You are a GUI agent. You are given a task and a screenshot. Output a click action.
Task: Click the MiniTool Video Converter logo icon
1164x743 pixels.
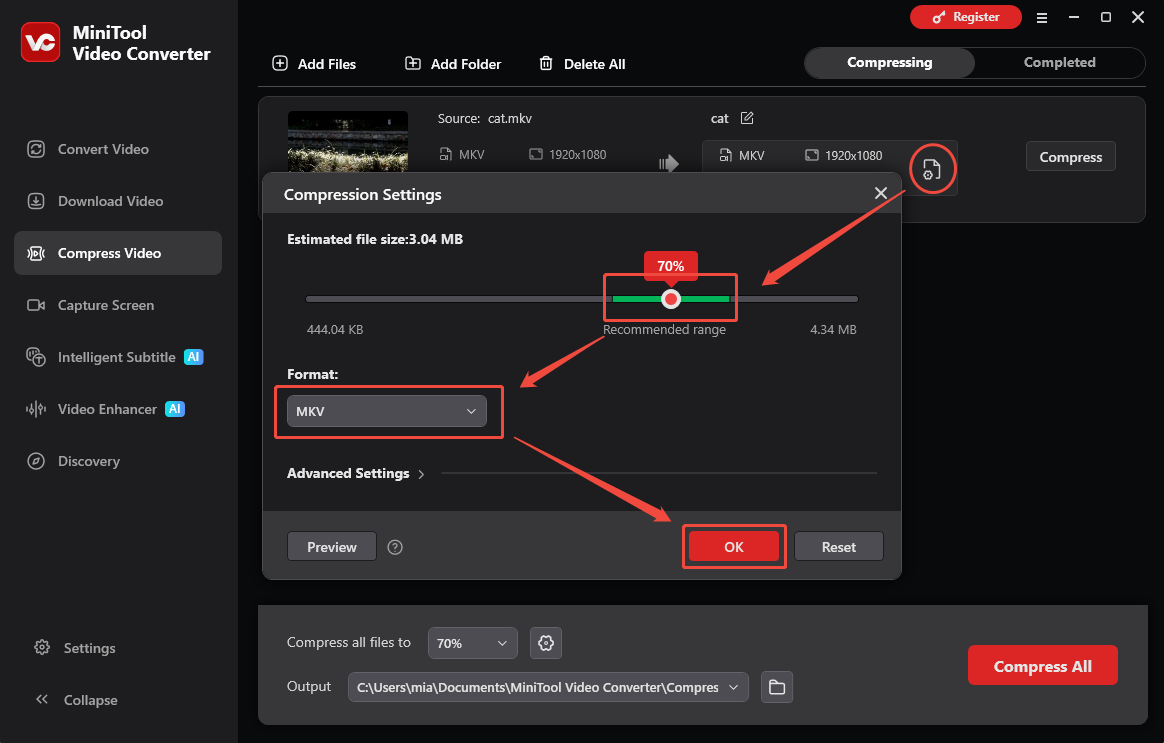click(40, 42)
